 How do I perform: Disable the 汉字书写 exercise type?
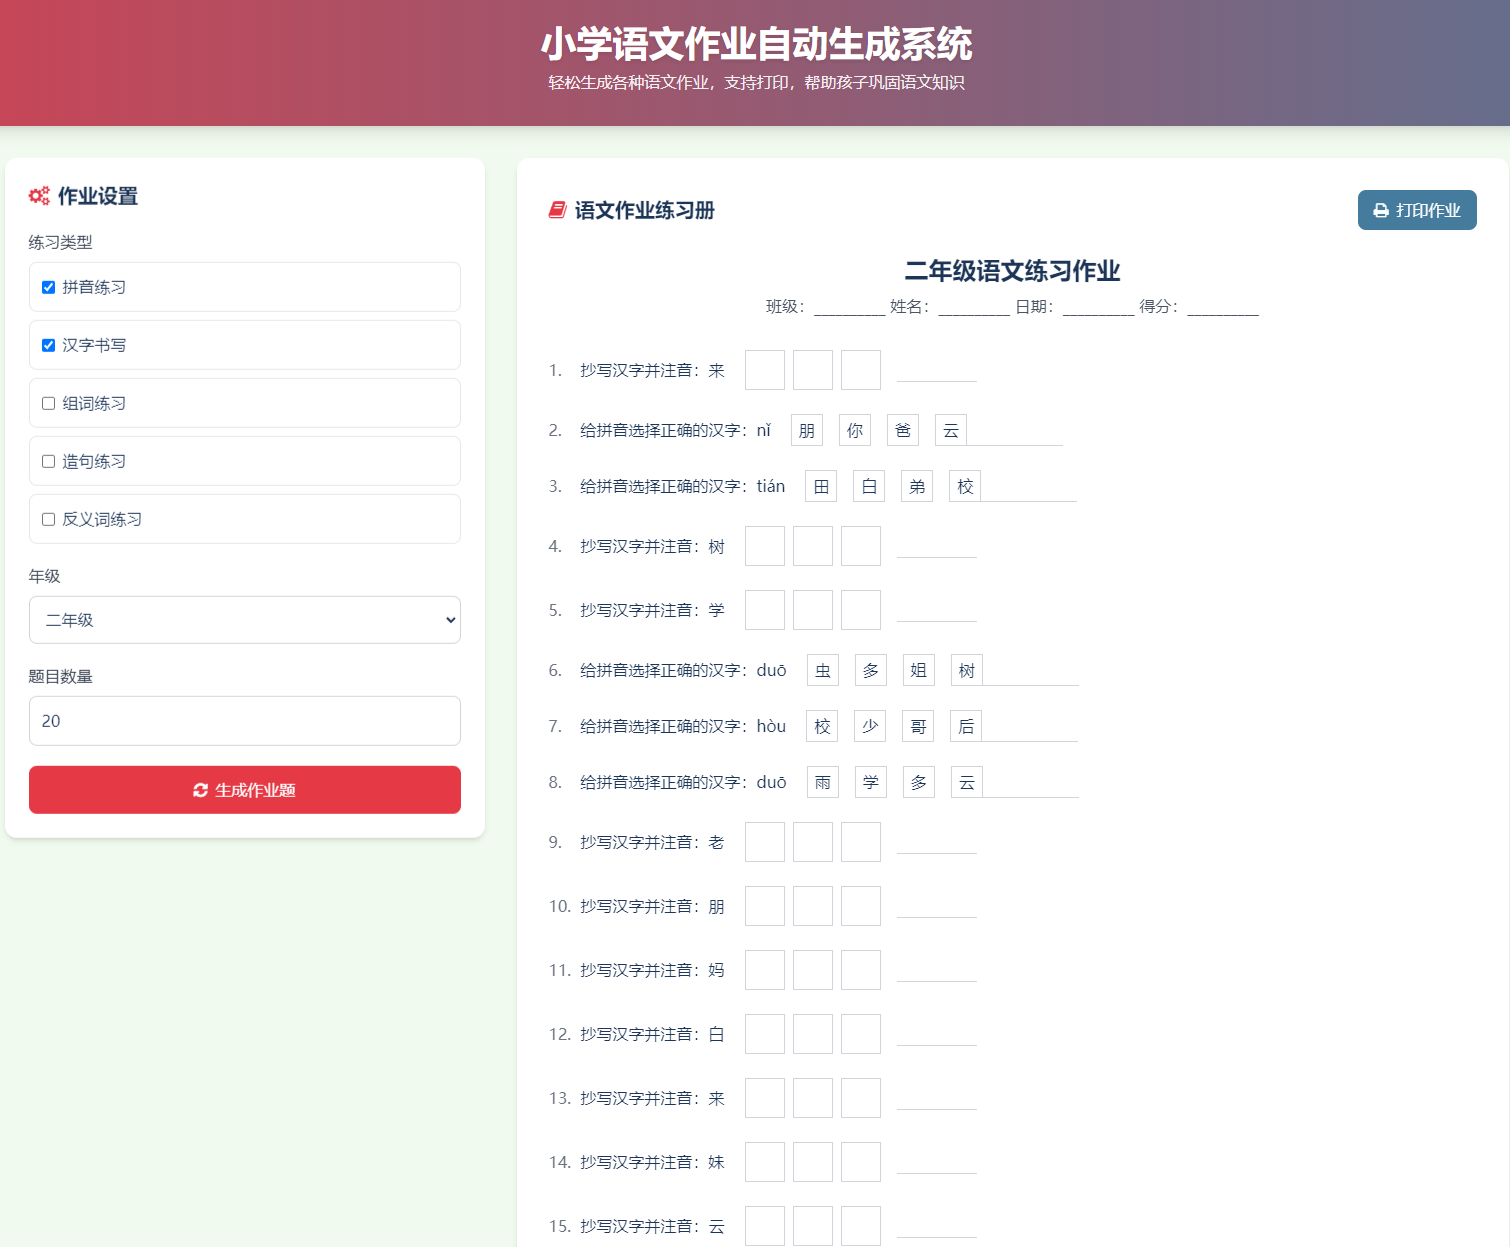pos(48,345)
